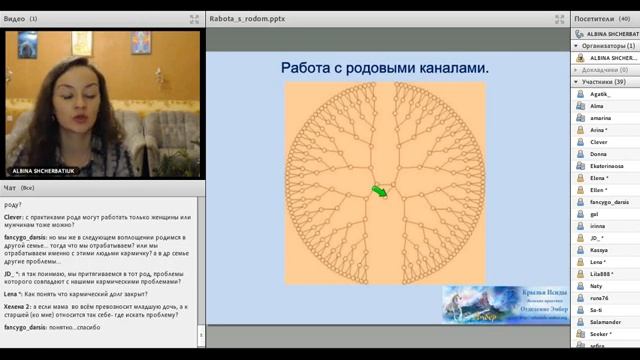This screenshot has height=360, width=640.
Task: Click the avatar icon next to fancygo_darsis
Action: pyautogui.click(x=580, y=202)
